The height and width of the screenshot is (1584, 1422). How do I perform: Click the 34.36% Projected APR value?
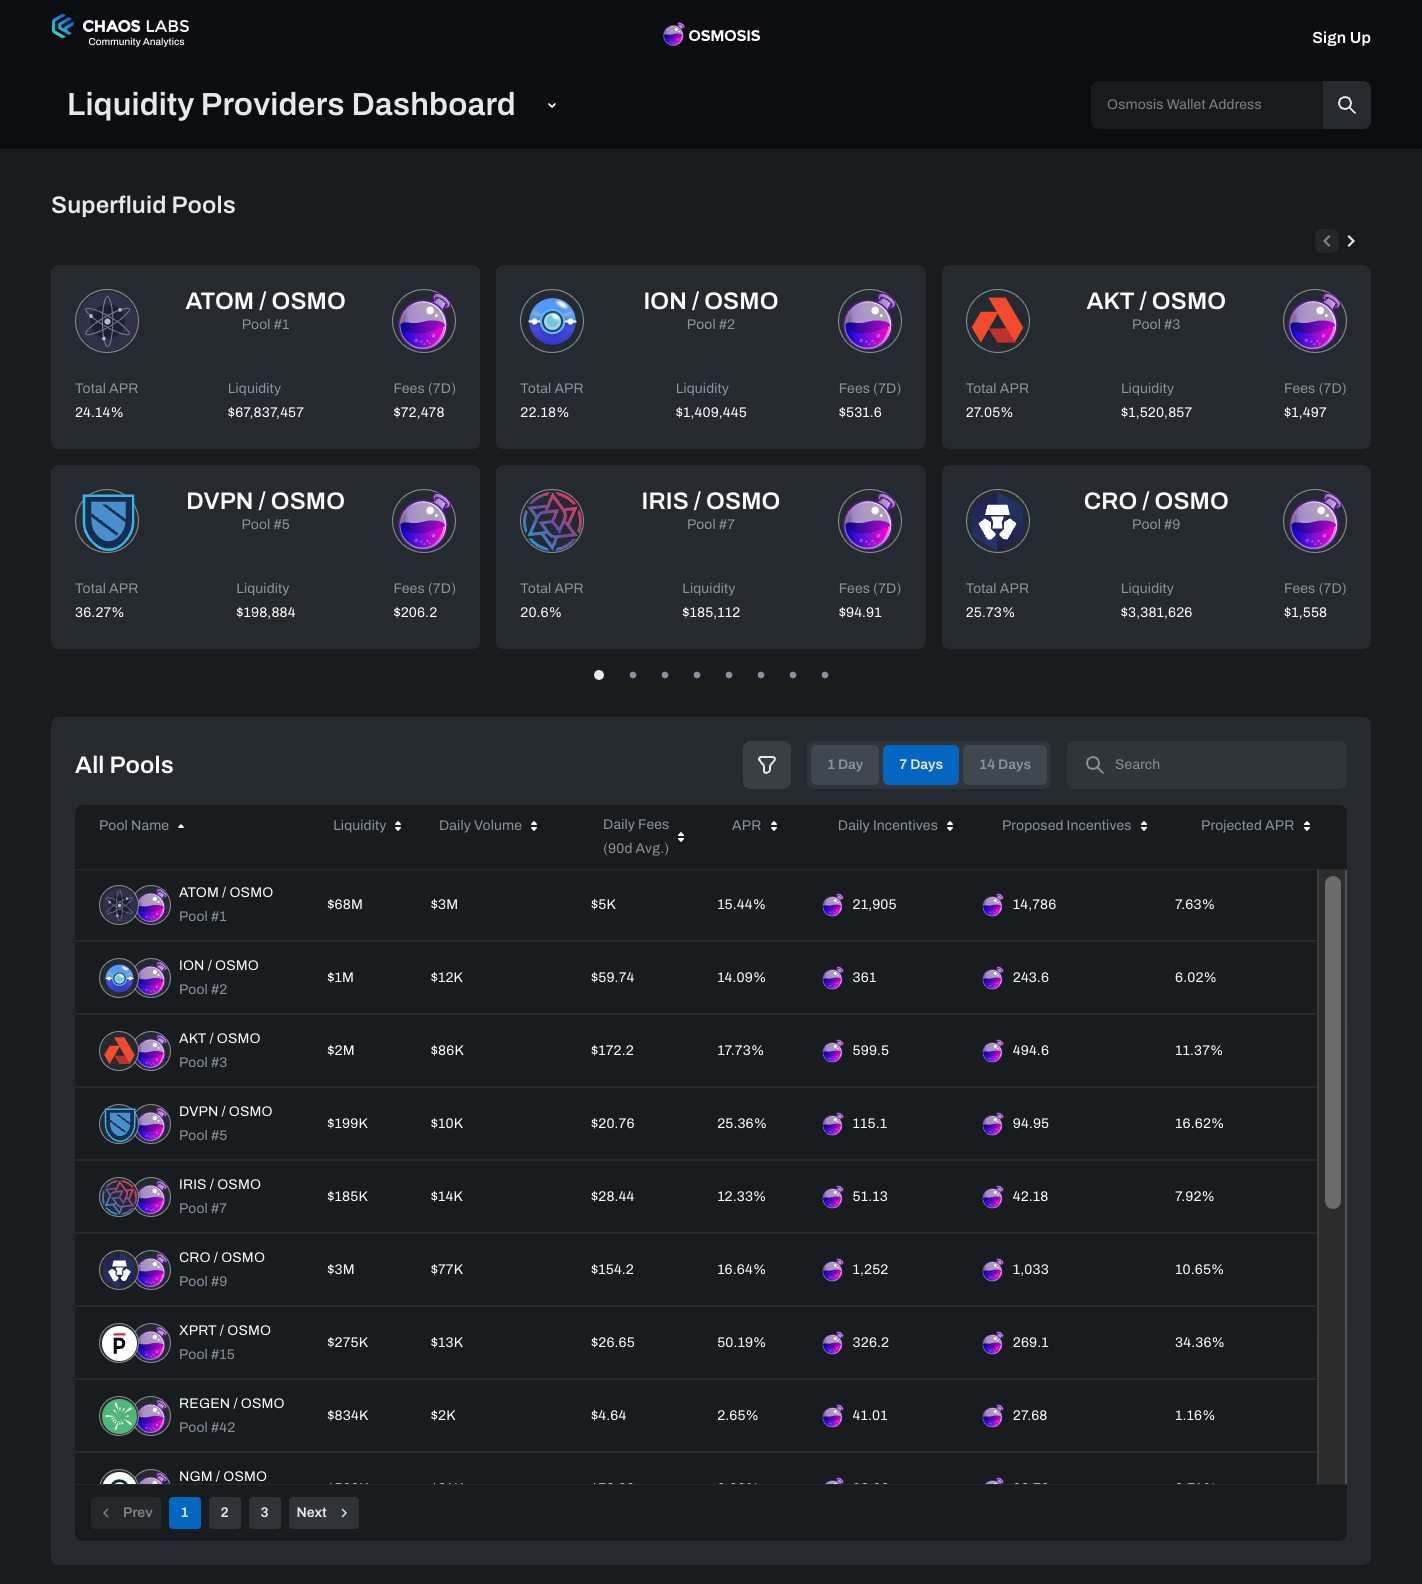point(1199,1343)
